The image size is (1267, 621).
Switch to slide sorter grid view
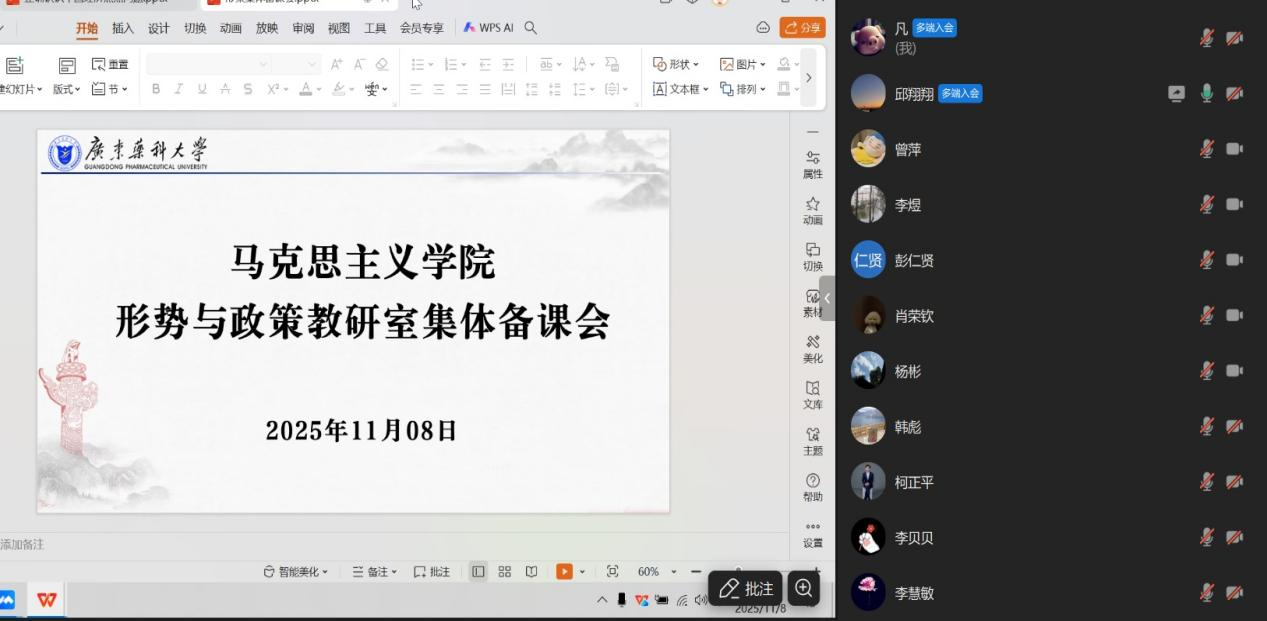[505, 572]
